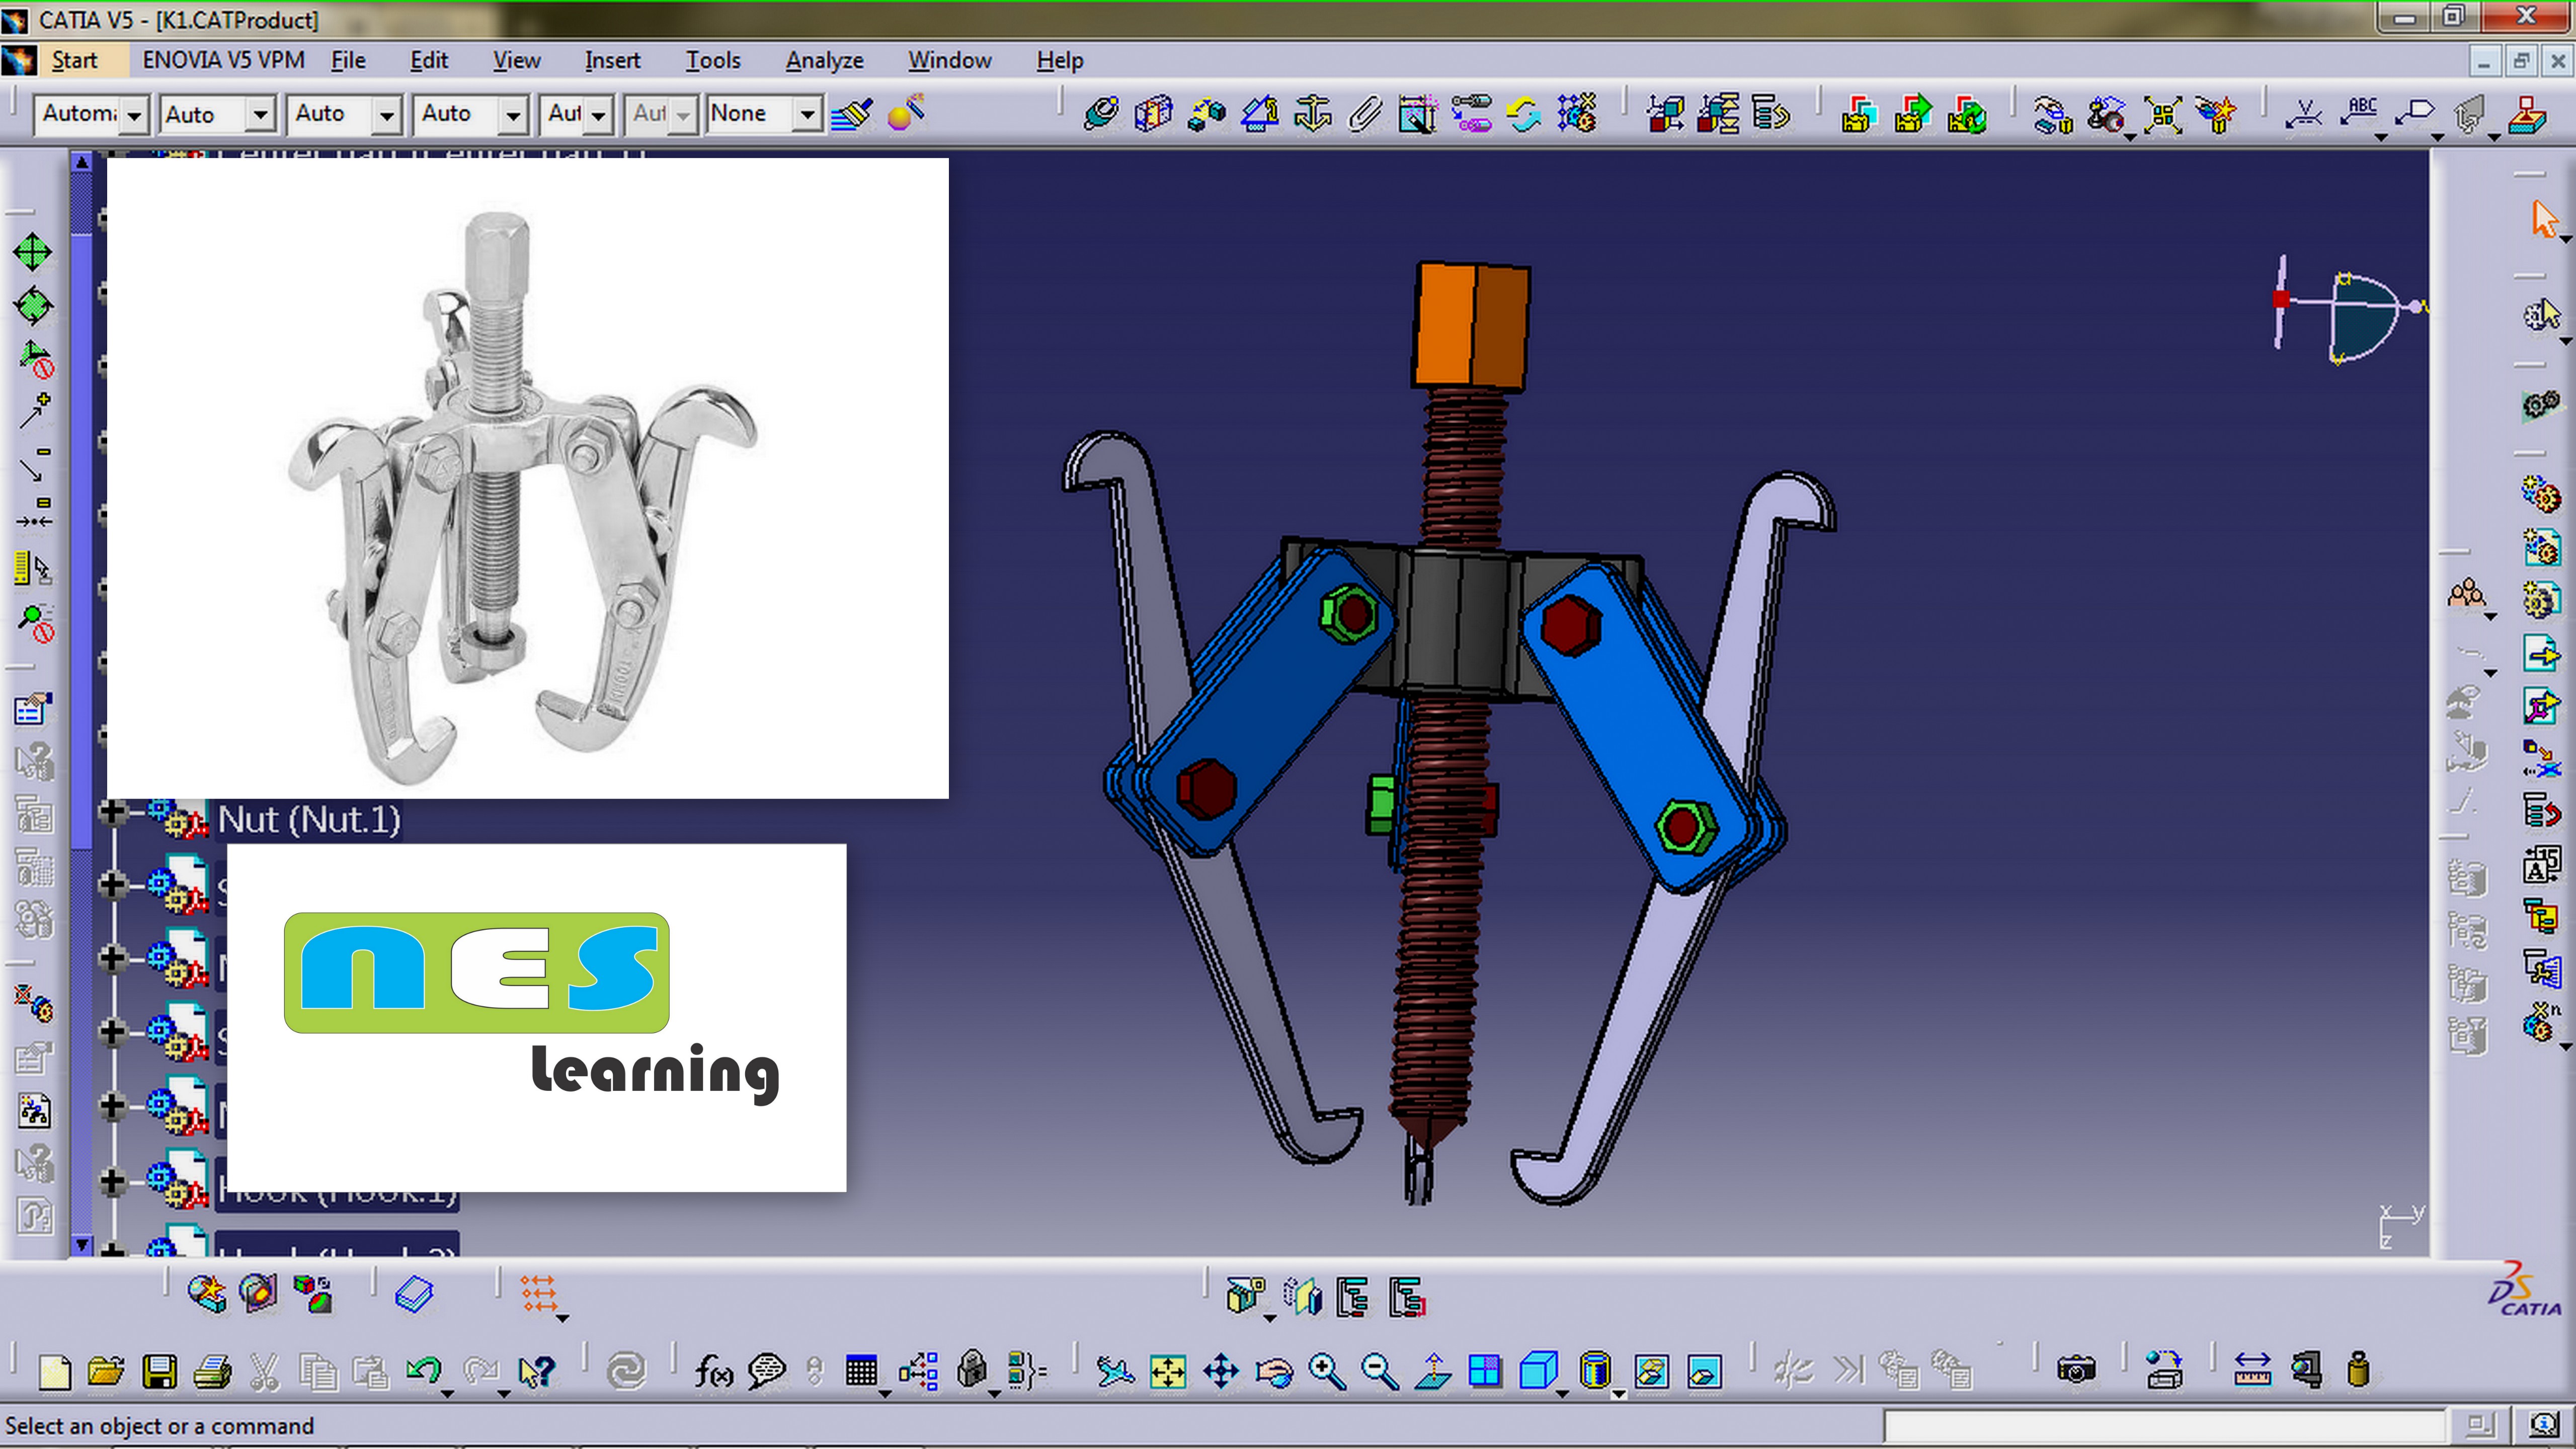Viewport: 2576px width, 1449px height.
Task: Select the Angle Constraint tool
Action: click(x=1260, y=114)
